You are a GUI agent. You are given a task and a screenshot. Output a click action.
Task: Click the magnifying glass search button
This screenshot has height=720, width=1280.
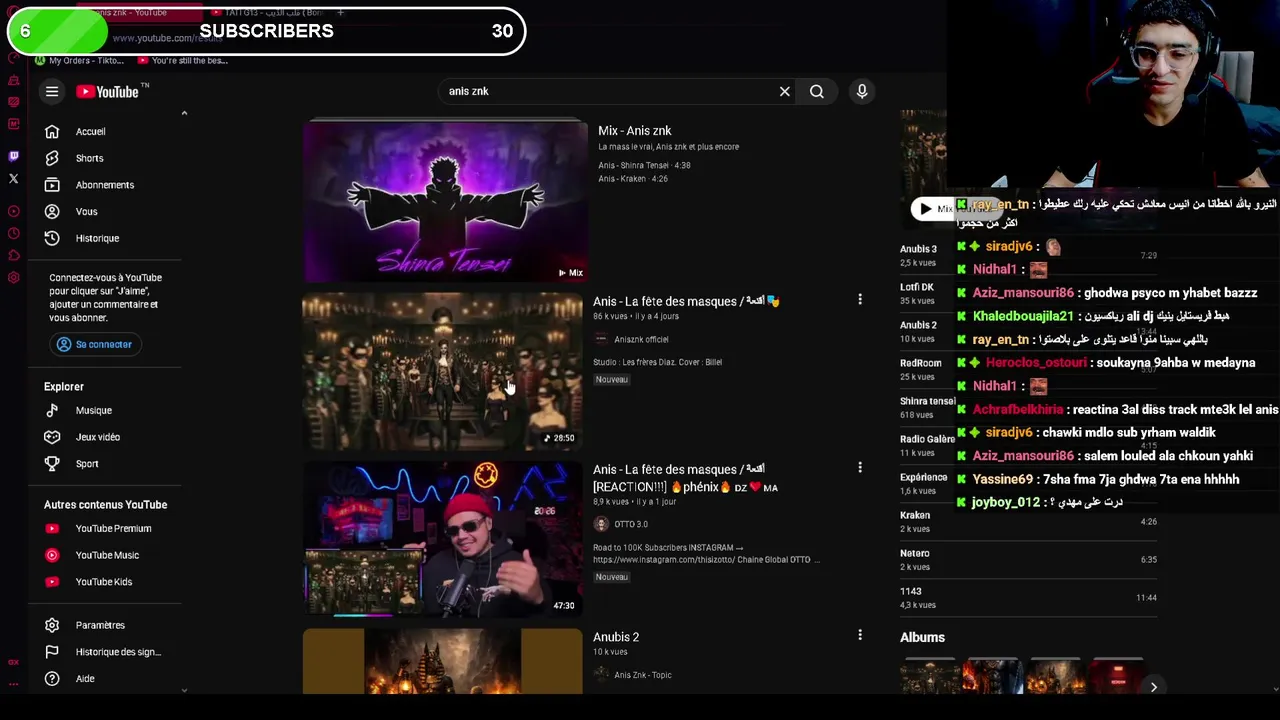817,92
